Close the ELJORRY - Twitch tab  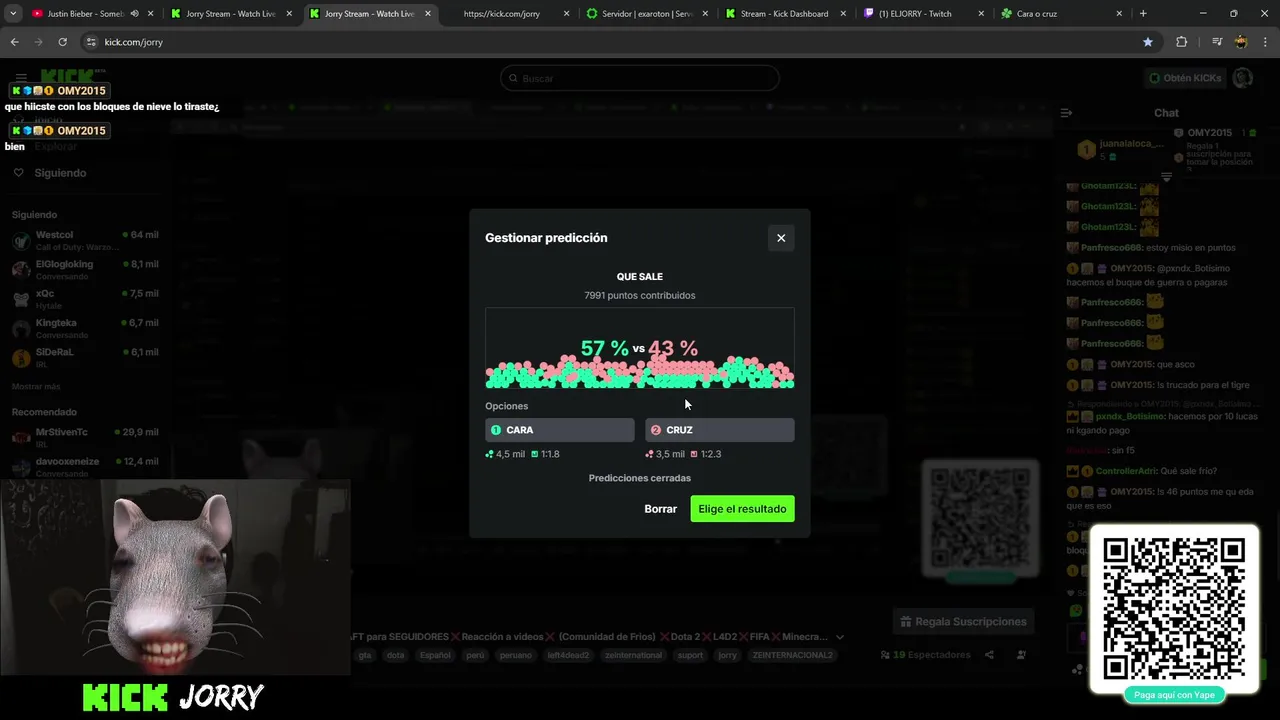[x=979, y=14]
